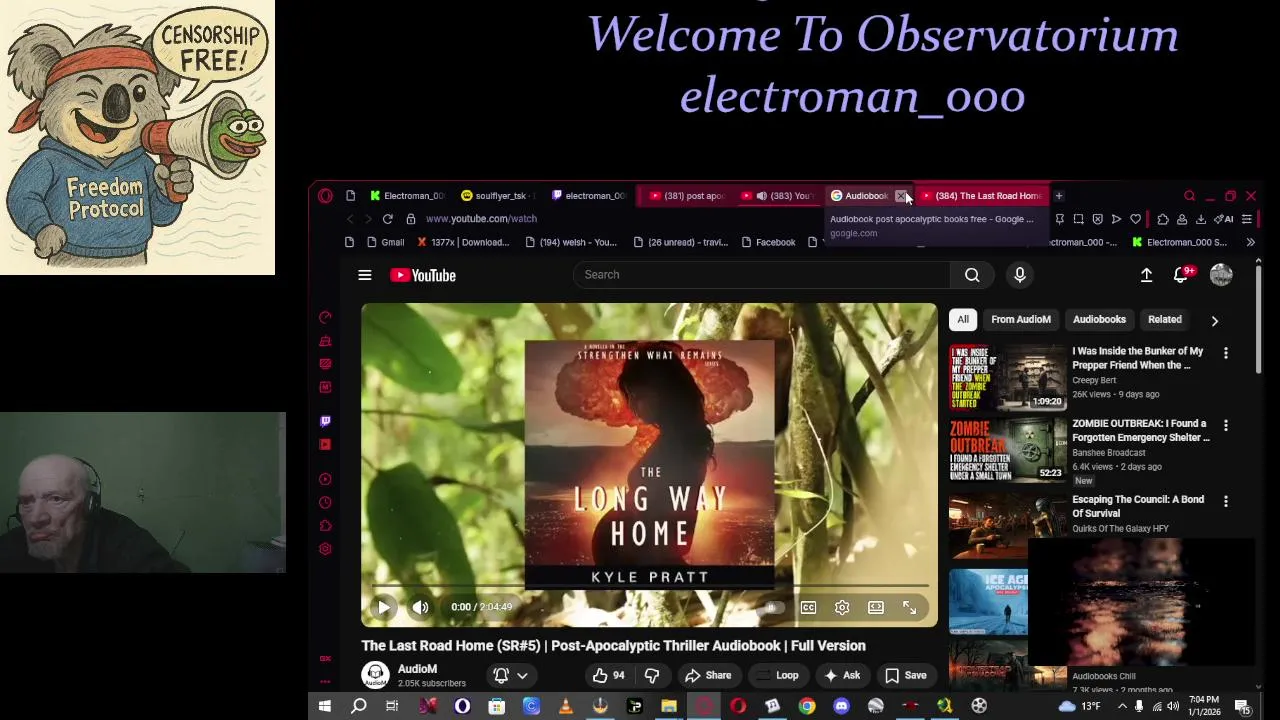Viewport: 1280px width, 720px height.
Task: Close the Audiobook Google tab
Action: (x=901, y=196)
